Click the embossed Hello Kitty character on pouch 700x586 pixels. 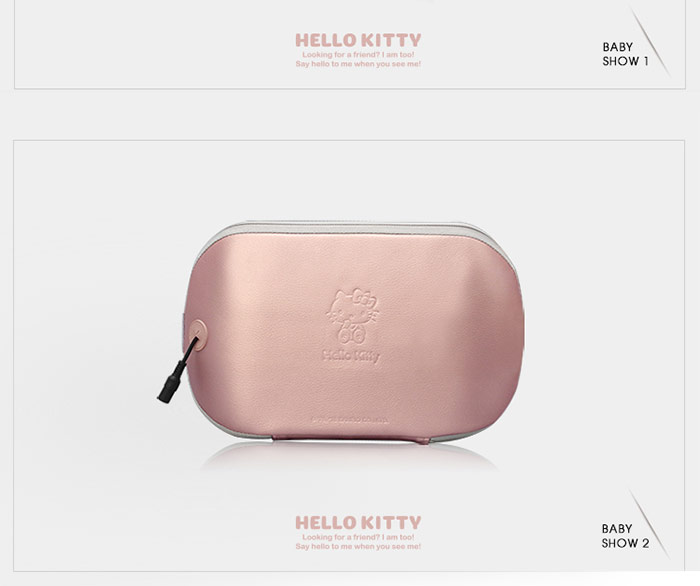click(x=353, y=316)
